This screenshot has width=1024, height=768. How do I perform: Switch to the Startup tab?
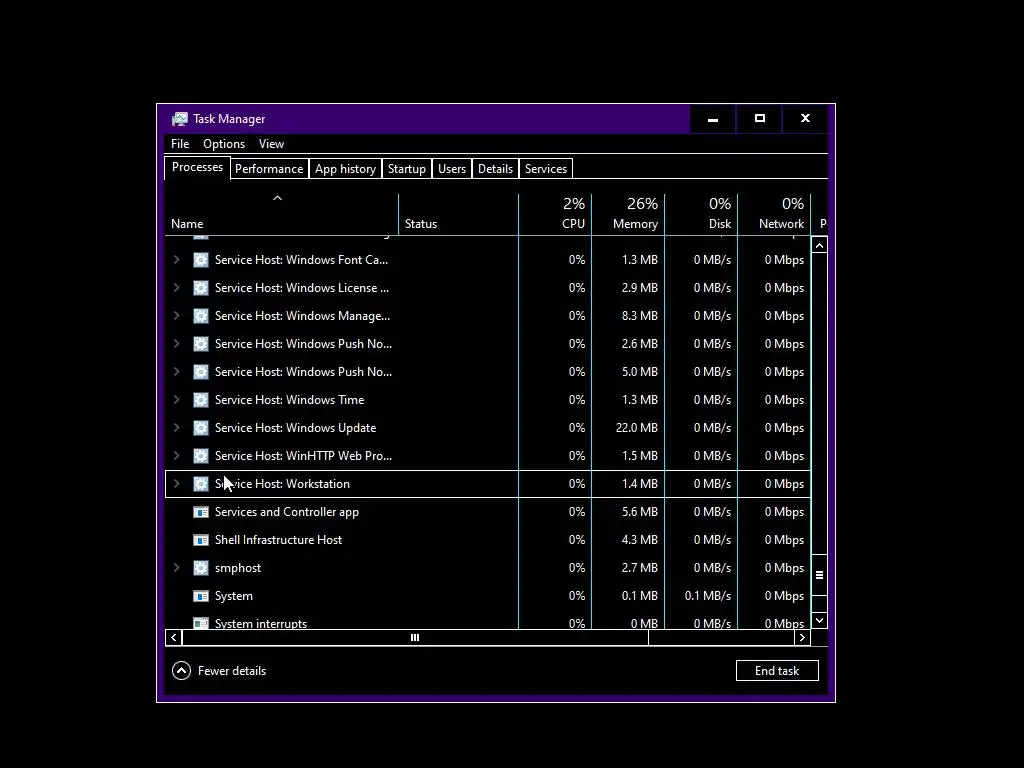pyautogui.click(x=407, y=168)
